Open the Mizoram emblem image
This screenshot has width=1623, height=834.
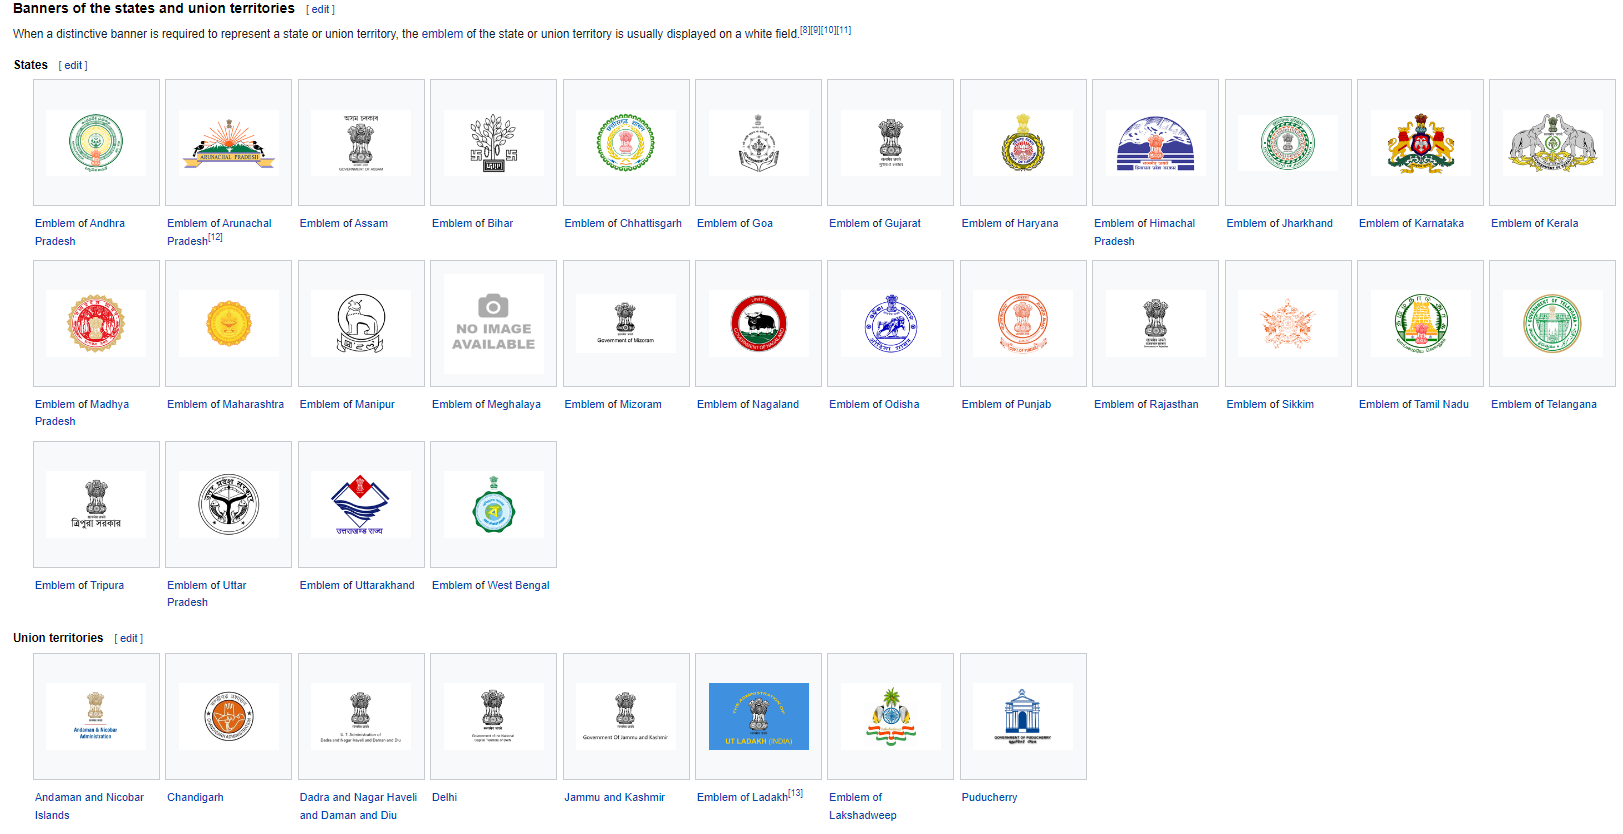pos(626,324)
